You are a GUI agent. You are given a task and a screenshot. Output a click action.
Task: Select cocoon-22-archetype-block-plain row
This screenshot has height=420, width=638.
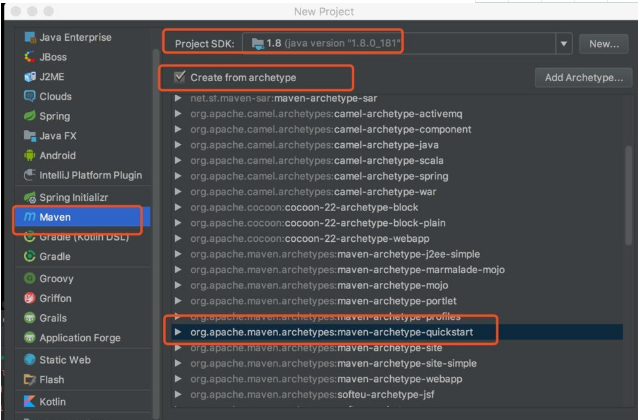(x=397, y=223)
